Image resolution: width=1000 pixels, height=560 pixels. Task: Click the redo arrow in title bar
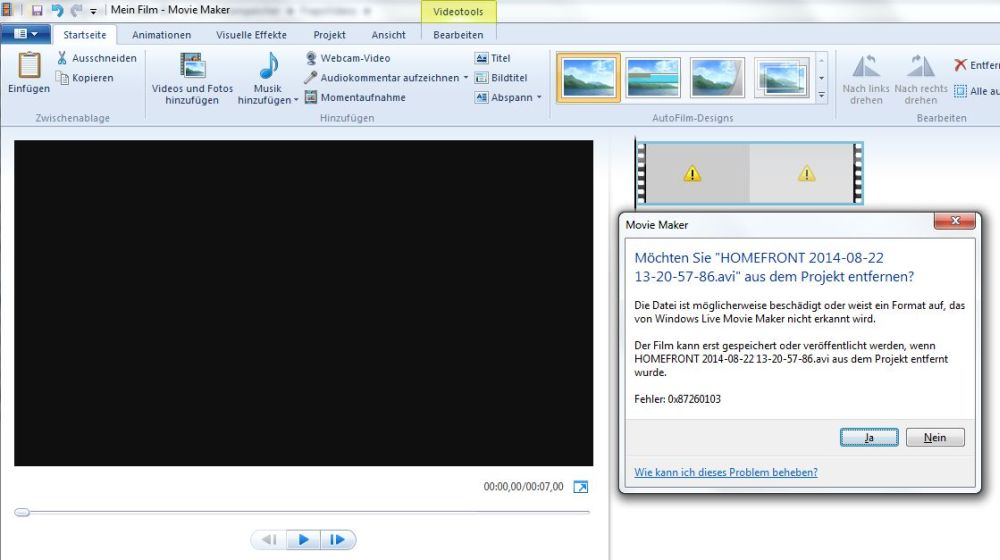(x=77, y=10)
